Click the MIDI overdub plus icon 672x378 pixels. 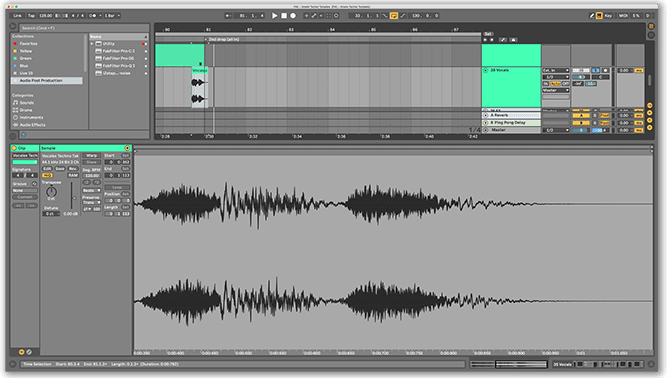click(306, 15)
